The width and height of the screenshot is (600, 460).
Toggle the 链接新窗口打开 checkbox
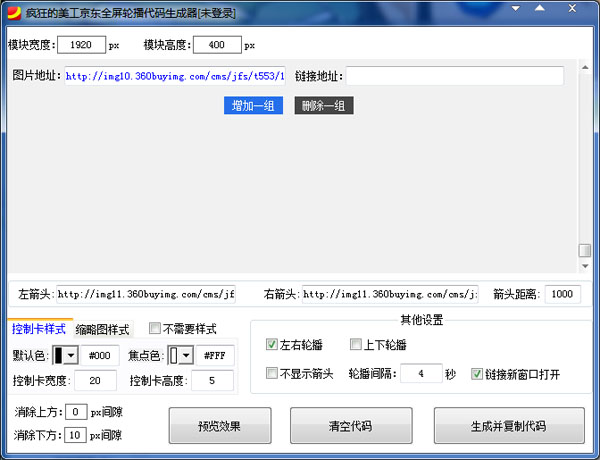(477, 374)
